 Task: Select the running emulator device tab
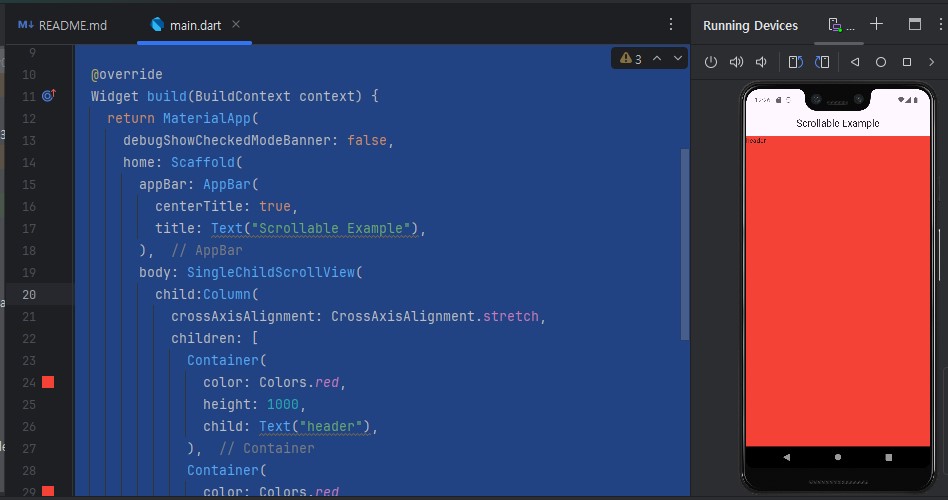(x=841, y=25)
